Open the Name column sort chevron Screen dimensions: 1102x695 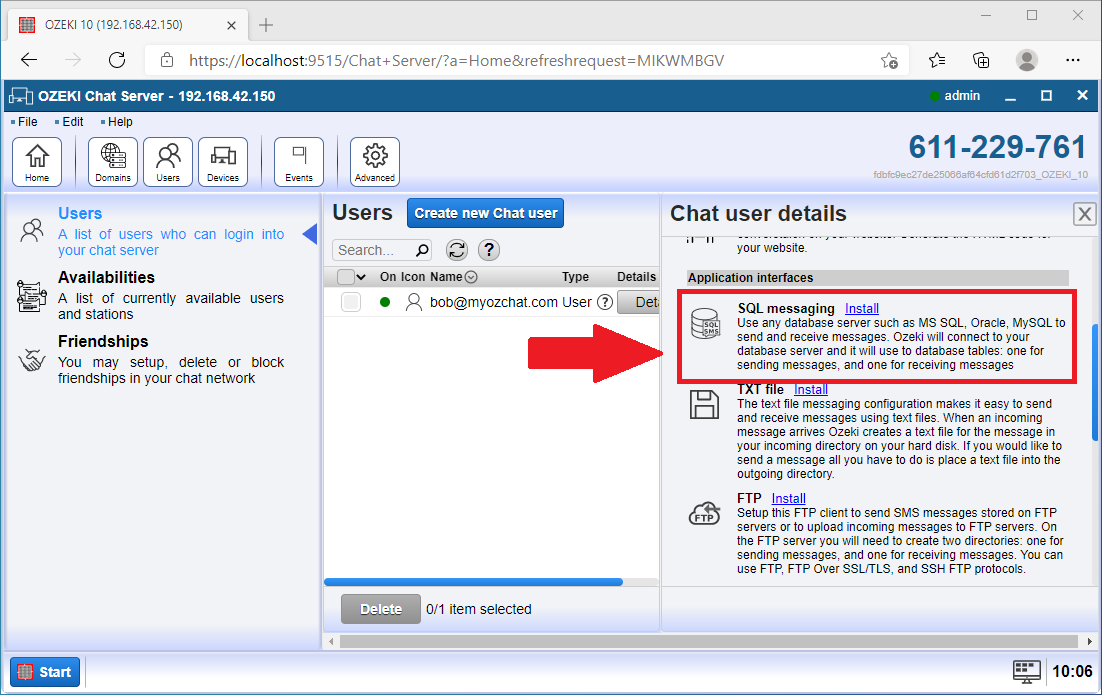click(x=470, y=277)
